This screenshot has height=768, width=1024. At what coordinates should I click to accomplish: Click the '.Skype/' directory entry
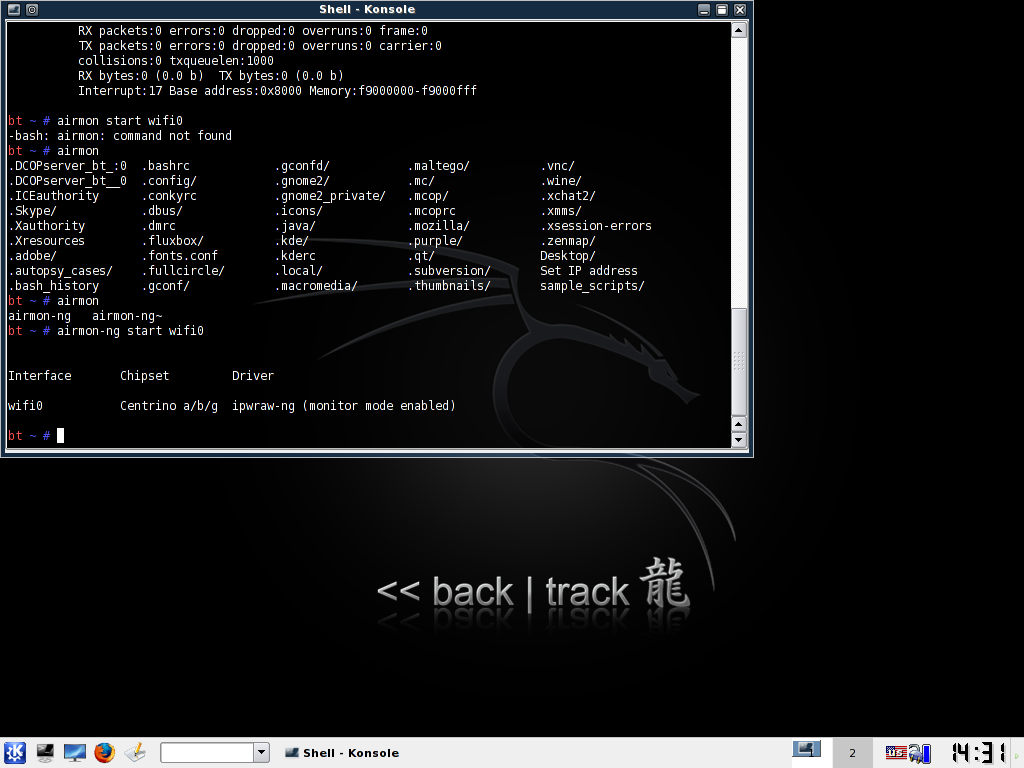point(33,210)
